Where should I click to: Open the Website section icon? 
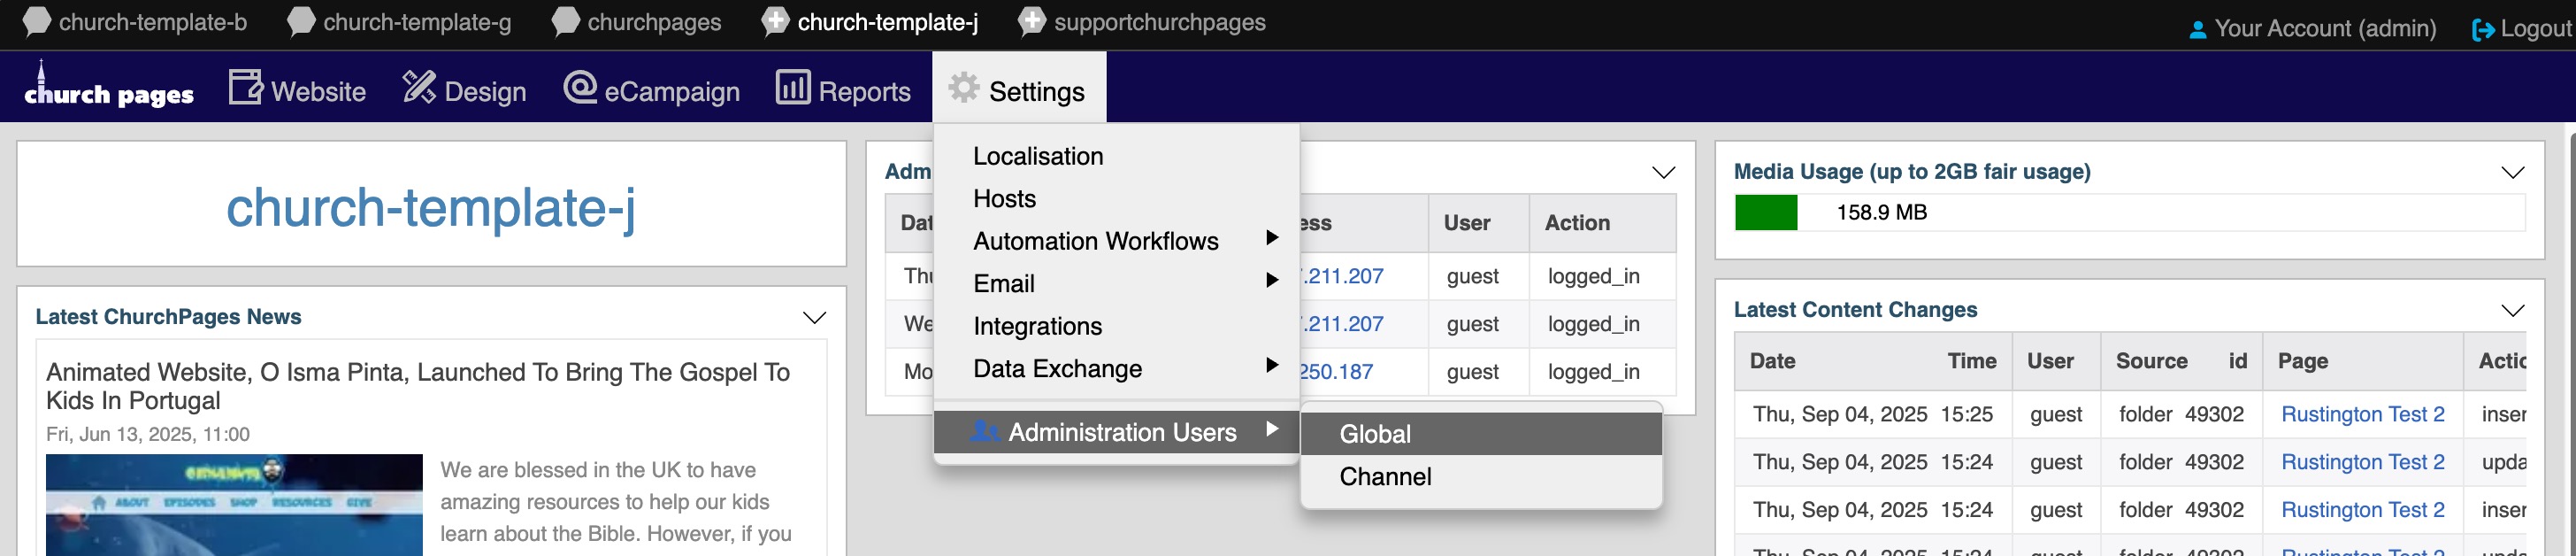[245, 88]
